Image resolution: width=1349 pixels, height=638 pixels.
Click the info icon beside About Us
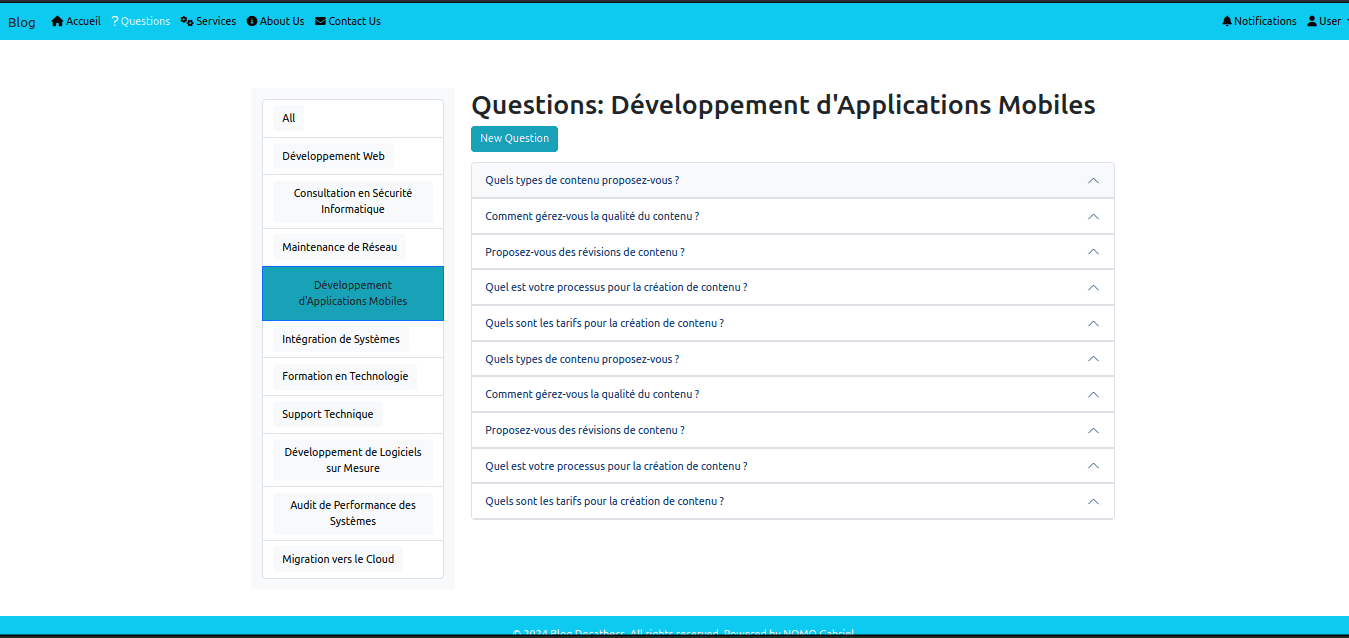tap(252, 21)
